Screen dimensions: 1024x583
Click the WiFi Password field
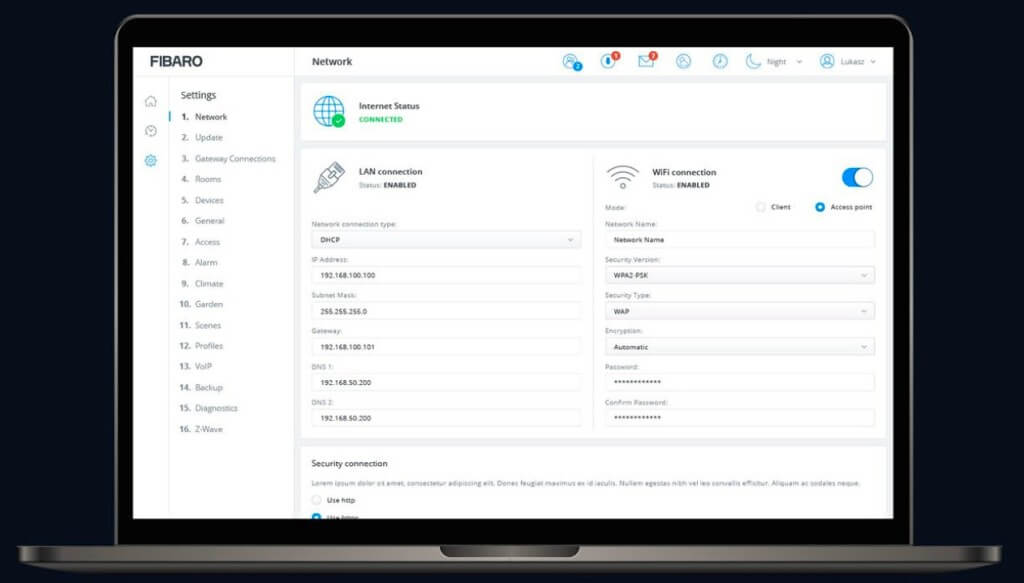pyautogui.click(x=740, y=382)
